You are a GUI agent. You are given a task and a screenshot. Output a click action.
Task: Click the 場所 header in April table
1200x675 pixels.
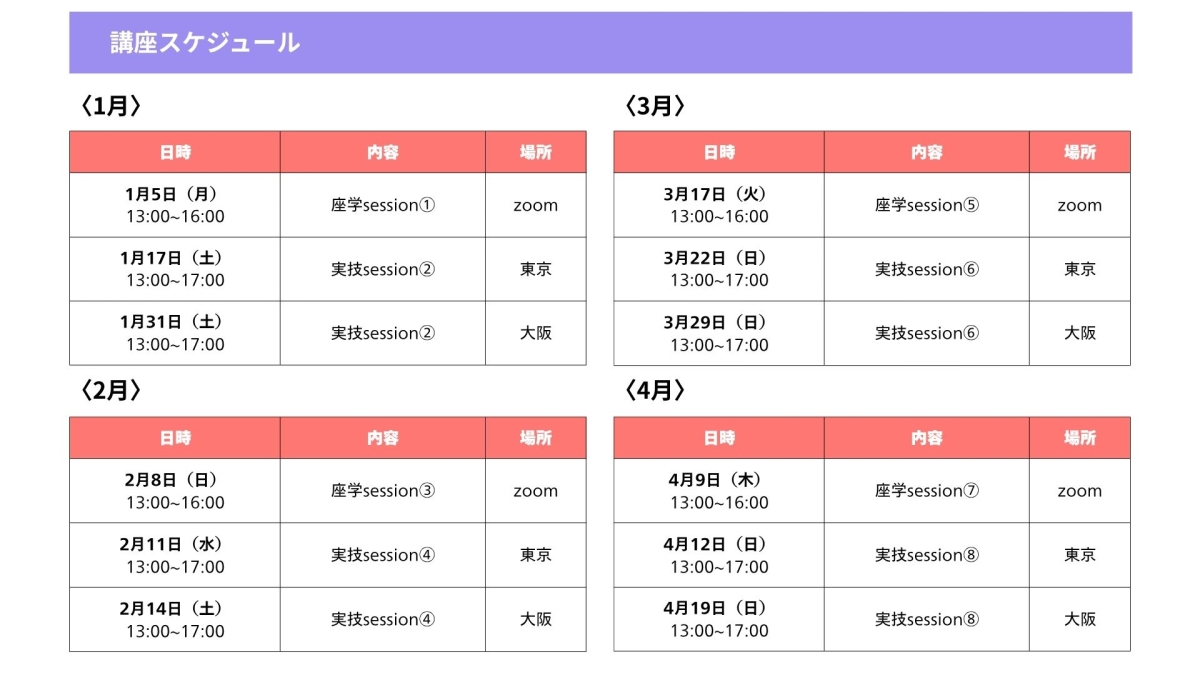[x=1080, y=438]
